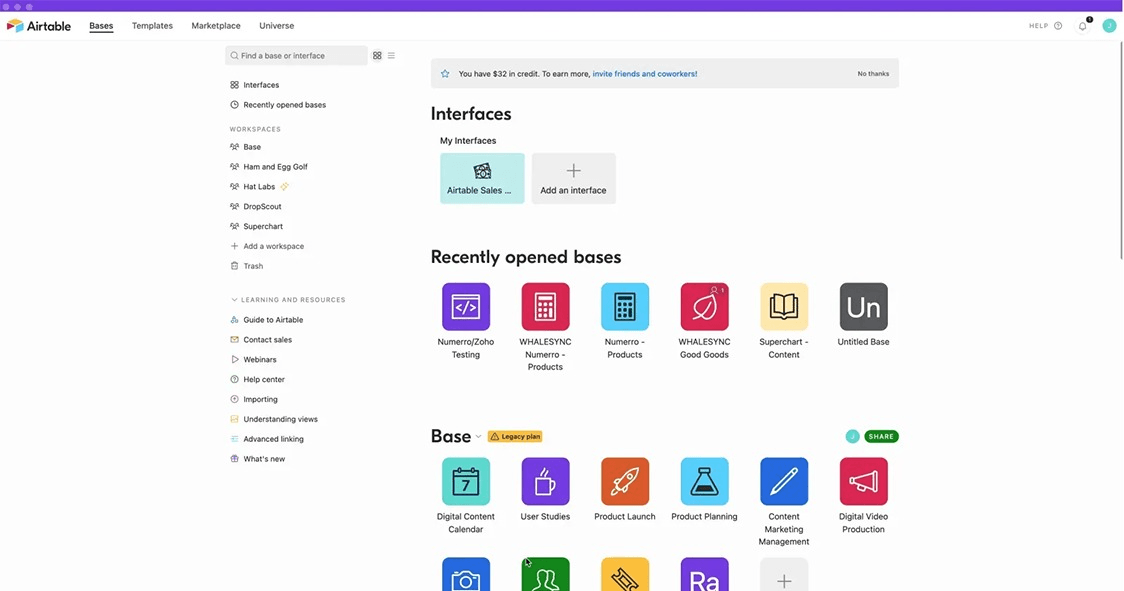Open the Digital Video Production megaphone base icon
Image resolution: width=1124 pixels, height=591 pixels.
point(863,481)
